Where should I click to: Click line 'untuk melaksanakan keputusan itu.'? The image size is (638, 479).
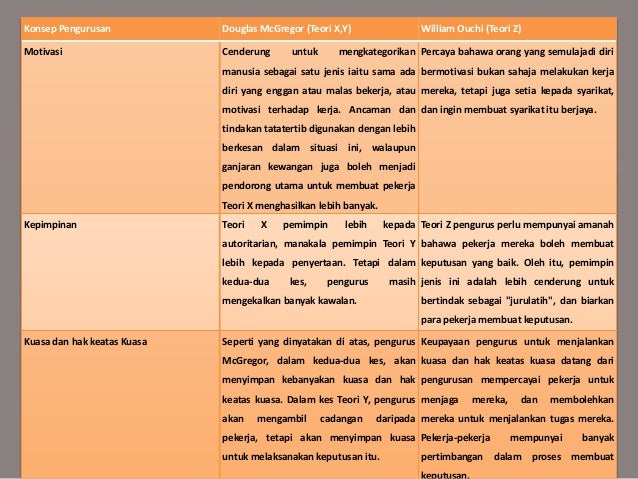300,457
